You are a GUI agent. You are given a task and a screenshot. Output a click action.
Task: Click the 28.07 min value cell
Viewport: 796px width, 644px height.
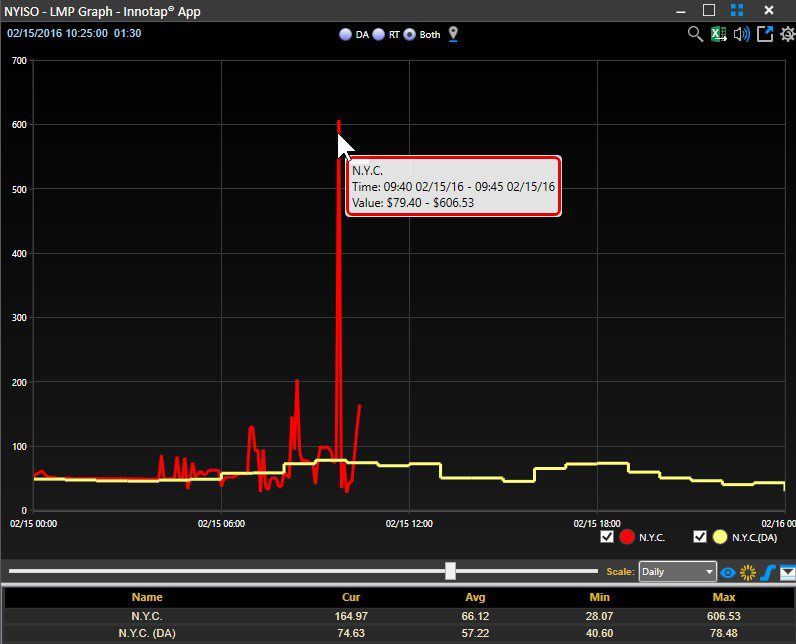click(600, 616)
